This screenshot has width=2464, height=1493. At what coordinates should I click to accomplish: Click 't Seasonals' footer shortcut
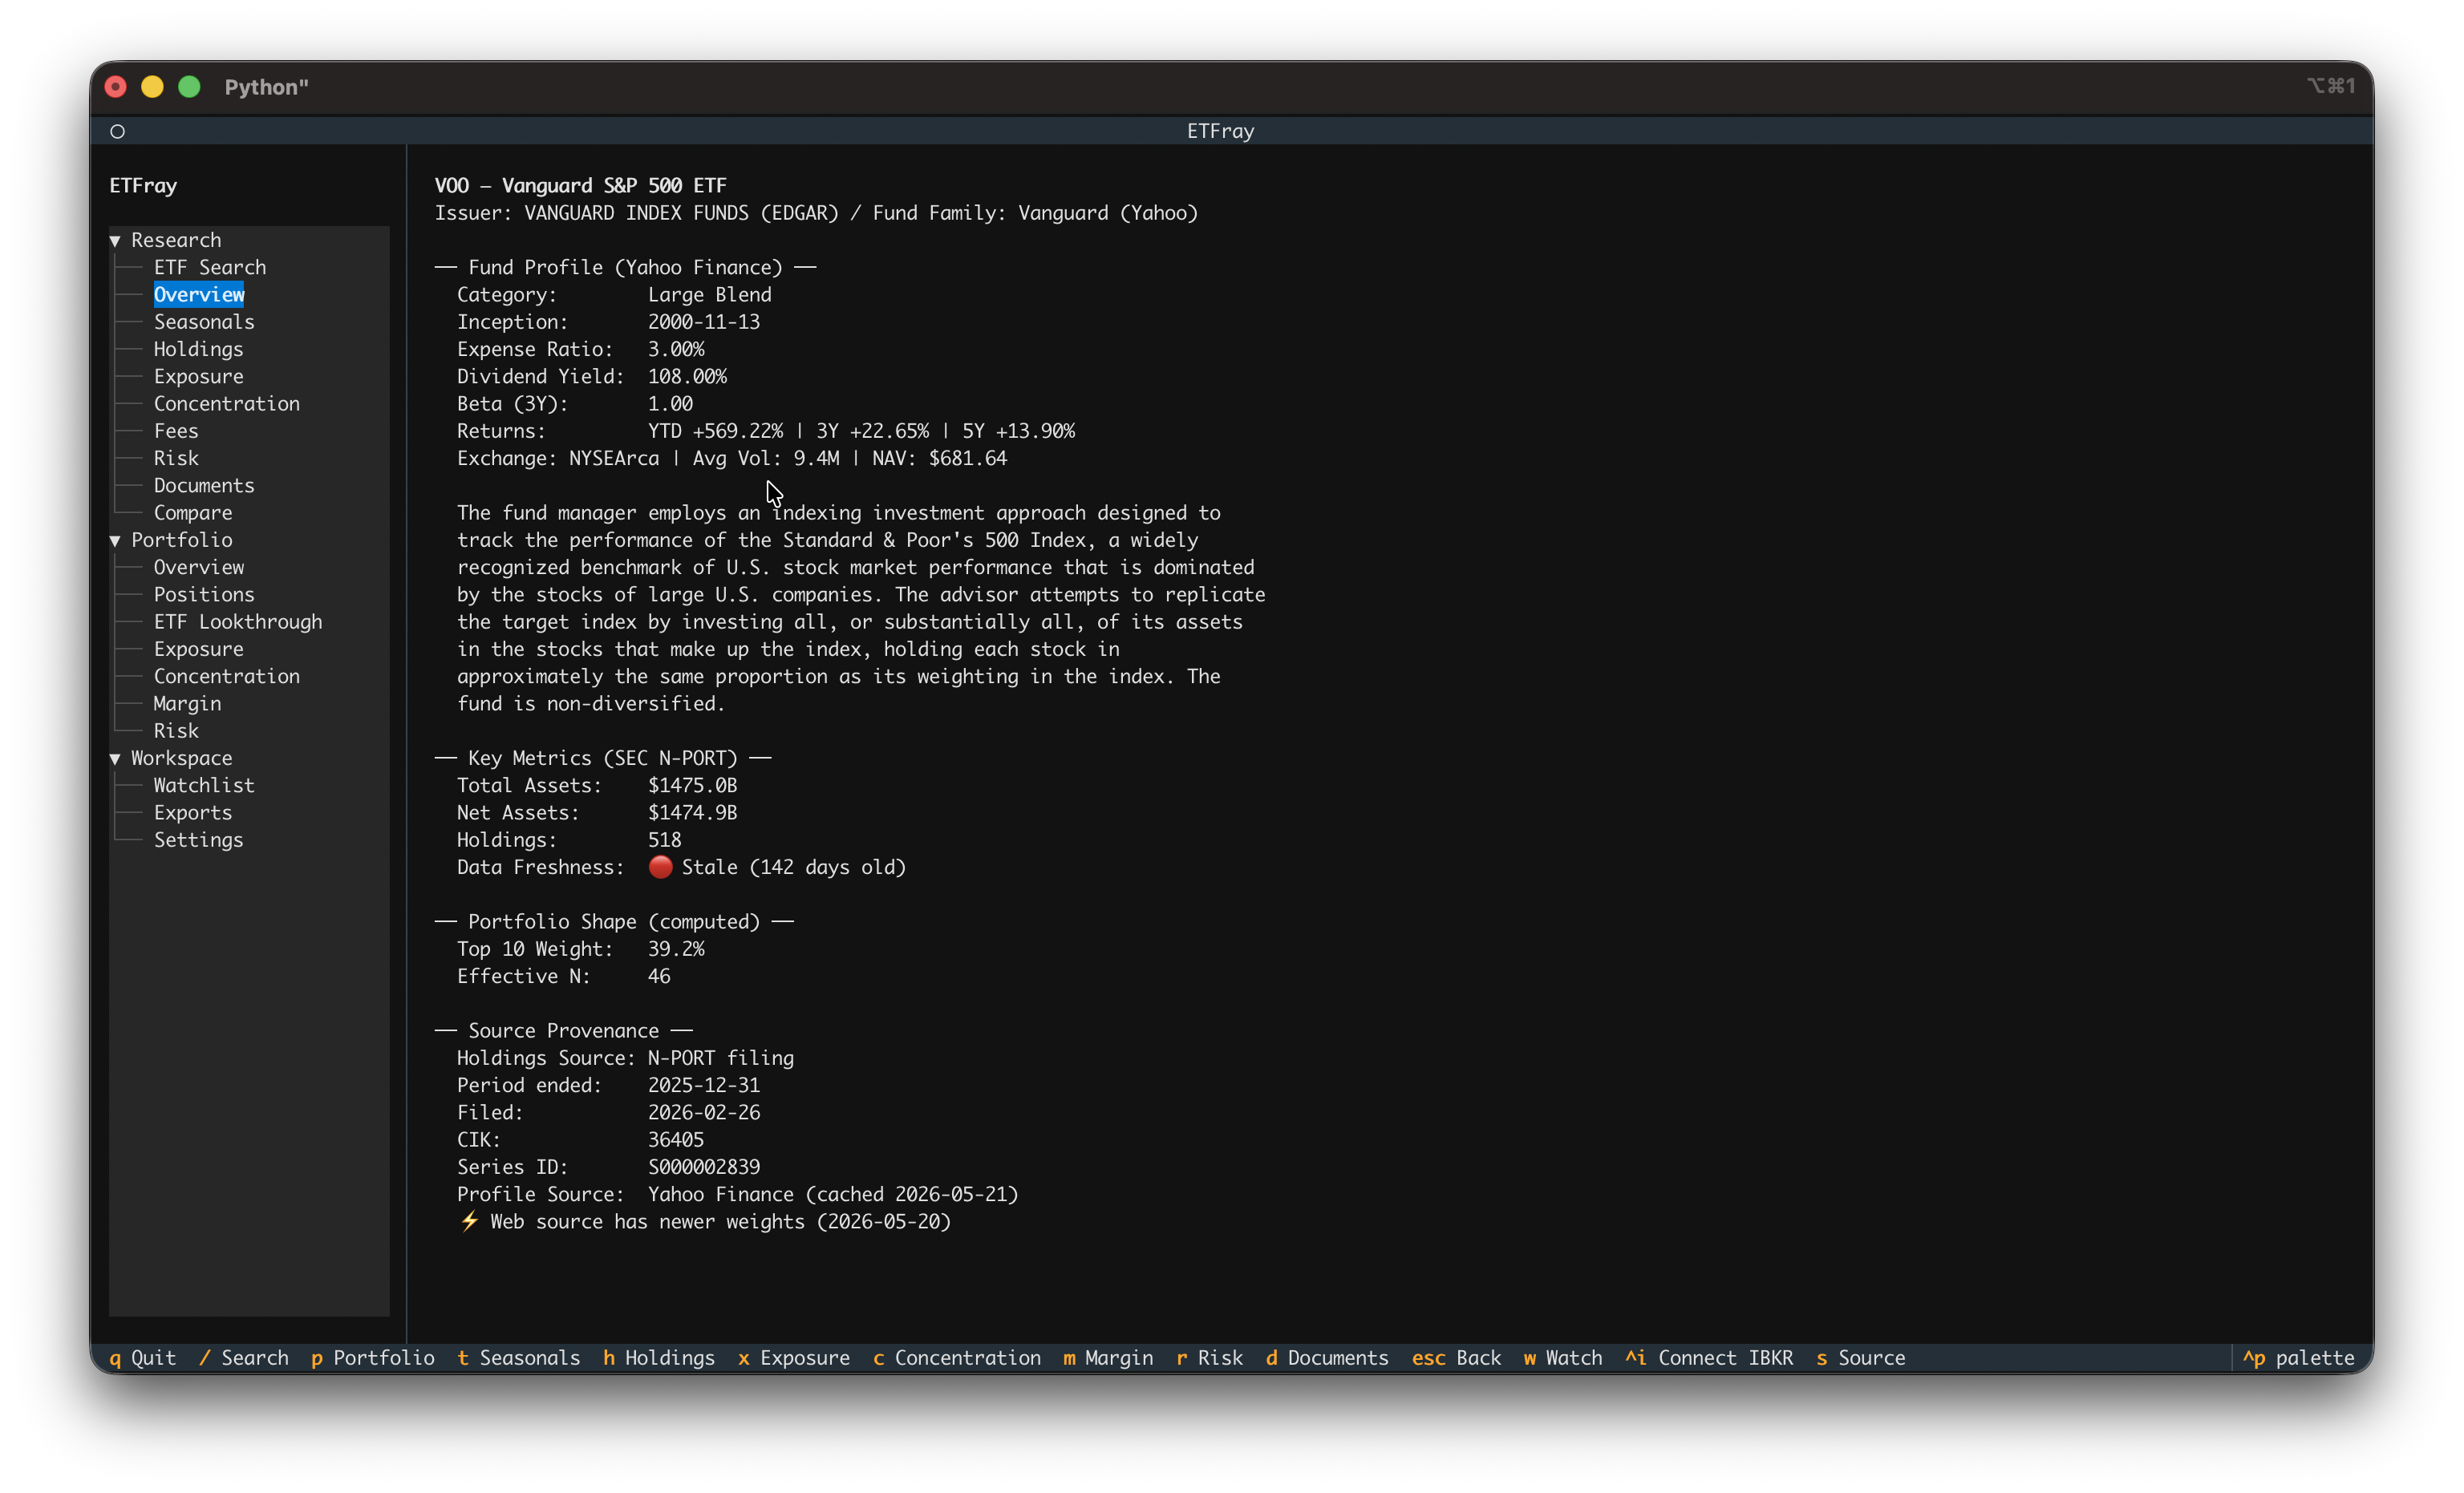(519, 1357)
